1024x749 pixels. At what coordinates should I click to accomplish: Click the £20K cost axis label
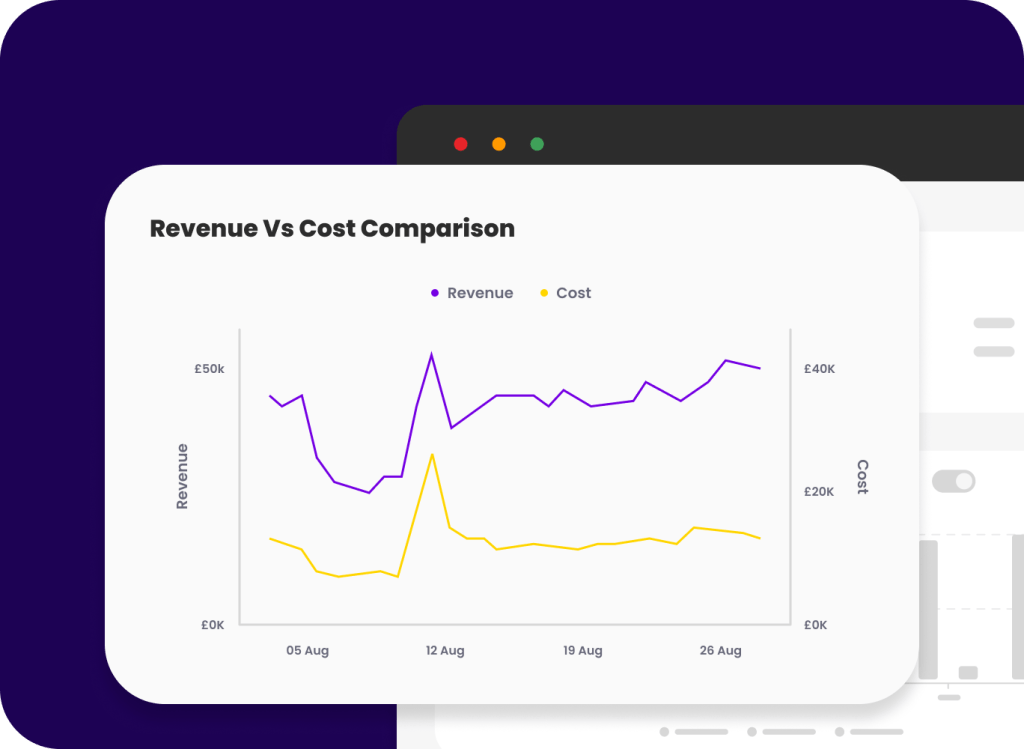click(819, 492)
